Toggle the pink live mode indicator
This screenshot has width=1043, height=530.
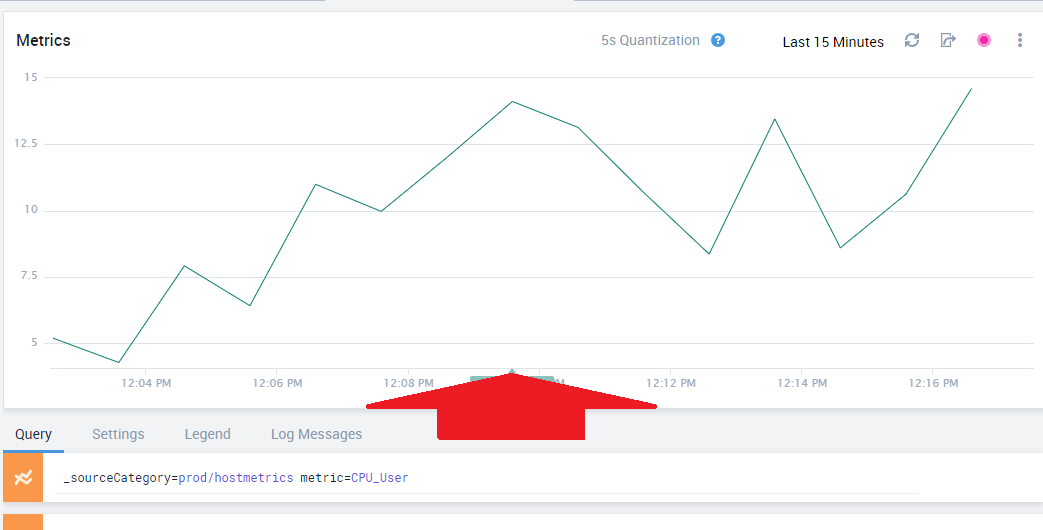coord(984,41)
